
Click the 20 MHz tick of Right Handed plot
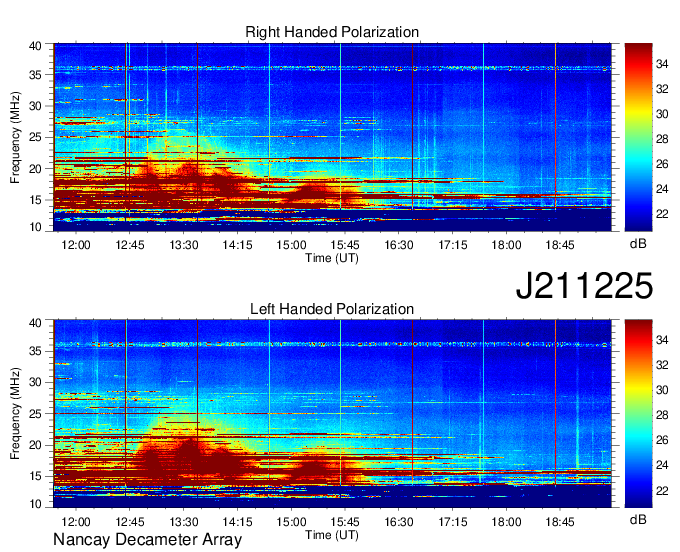(35, 169)
